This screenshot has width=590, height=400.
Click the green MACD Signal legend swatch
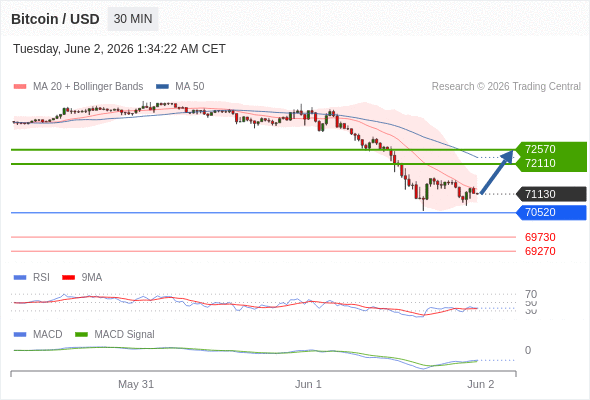(81, 335)
